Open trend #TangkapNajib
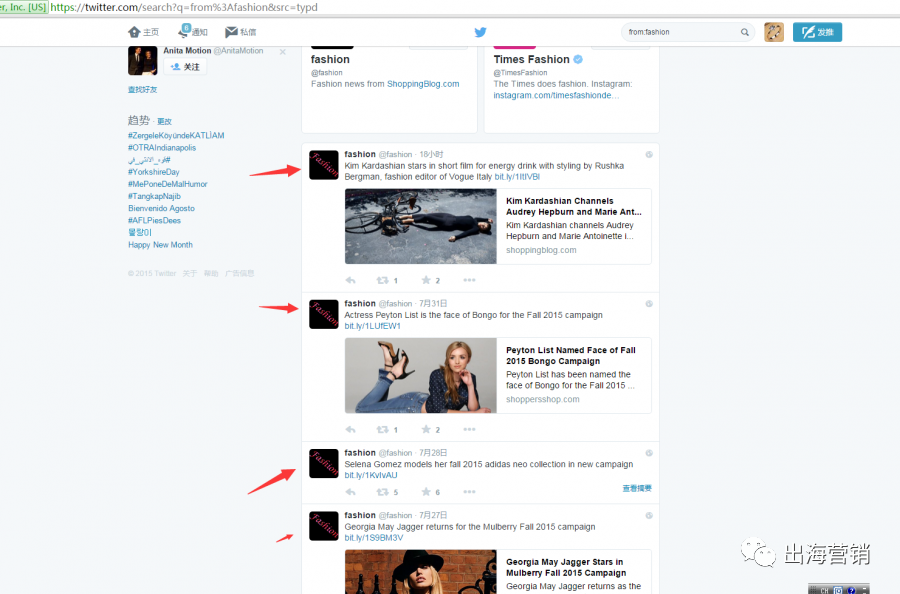Image resolution: width=900 pixels, height=594 pixels. (154, 196)
